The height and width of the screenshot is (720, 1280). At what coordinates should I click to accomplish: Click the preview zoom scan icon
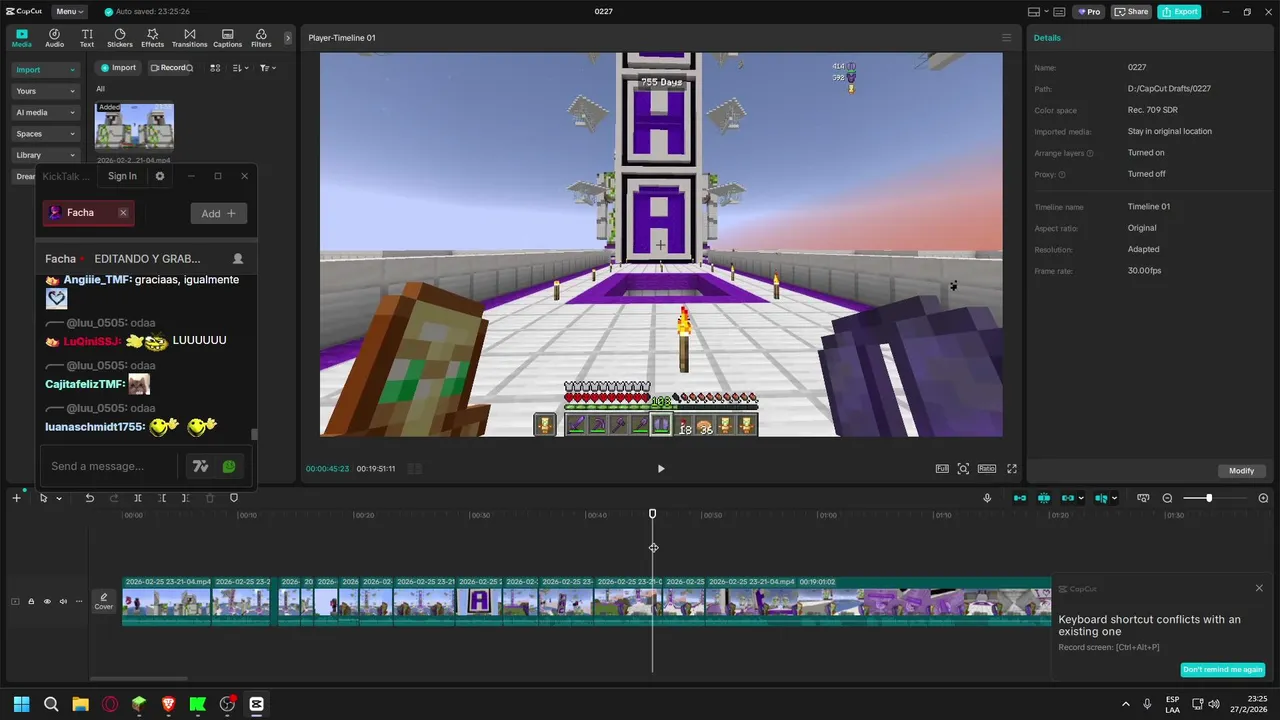[963, 468]
